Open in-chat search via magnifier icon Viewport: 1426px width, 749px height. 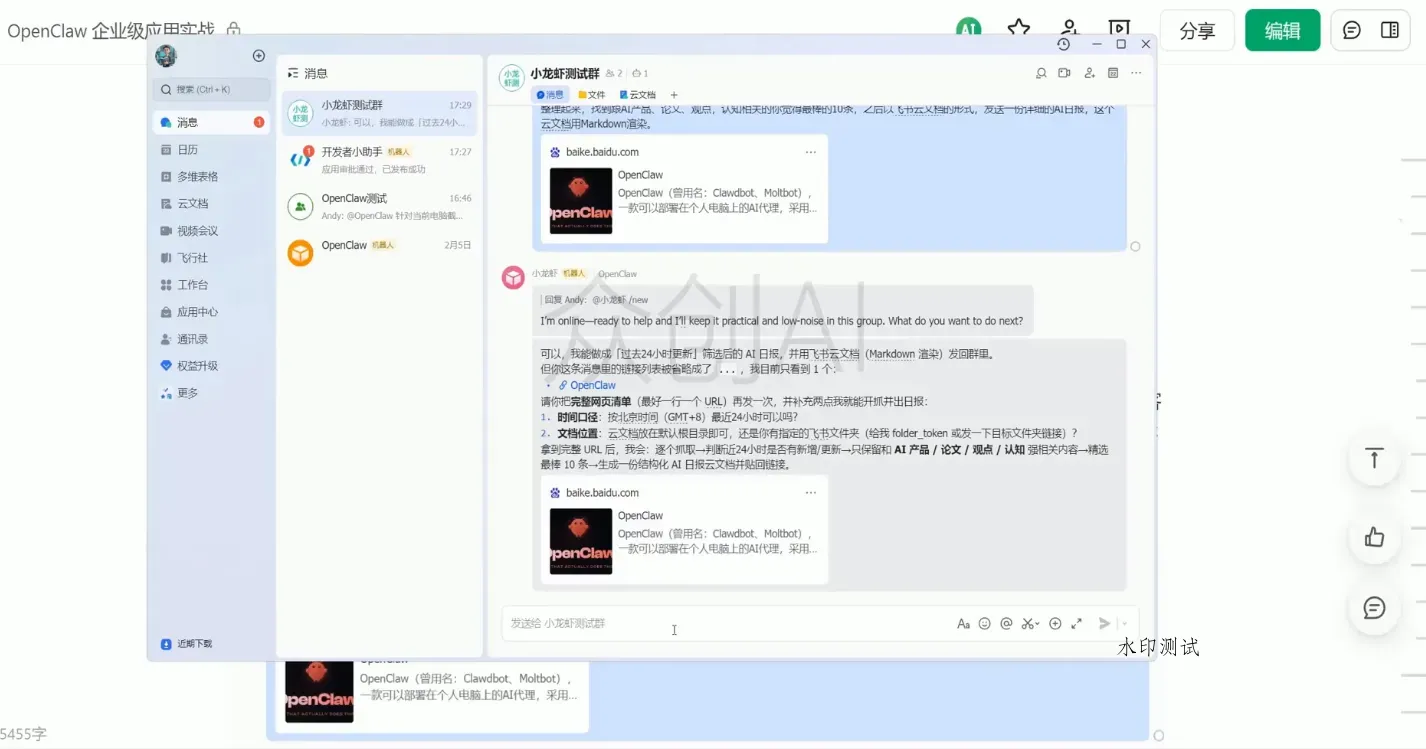[1041, 73]
